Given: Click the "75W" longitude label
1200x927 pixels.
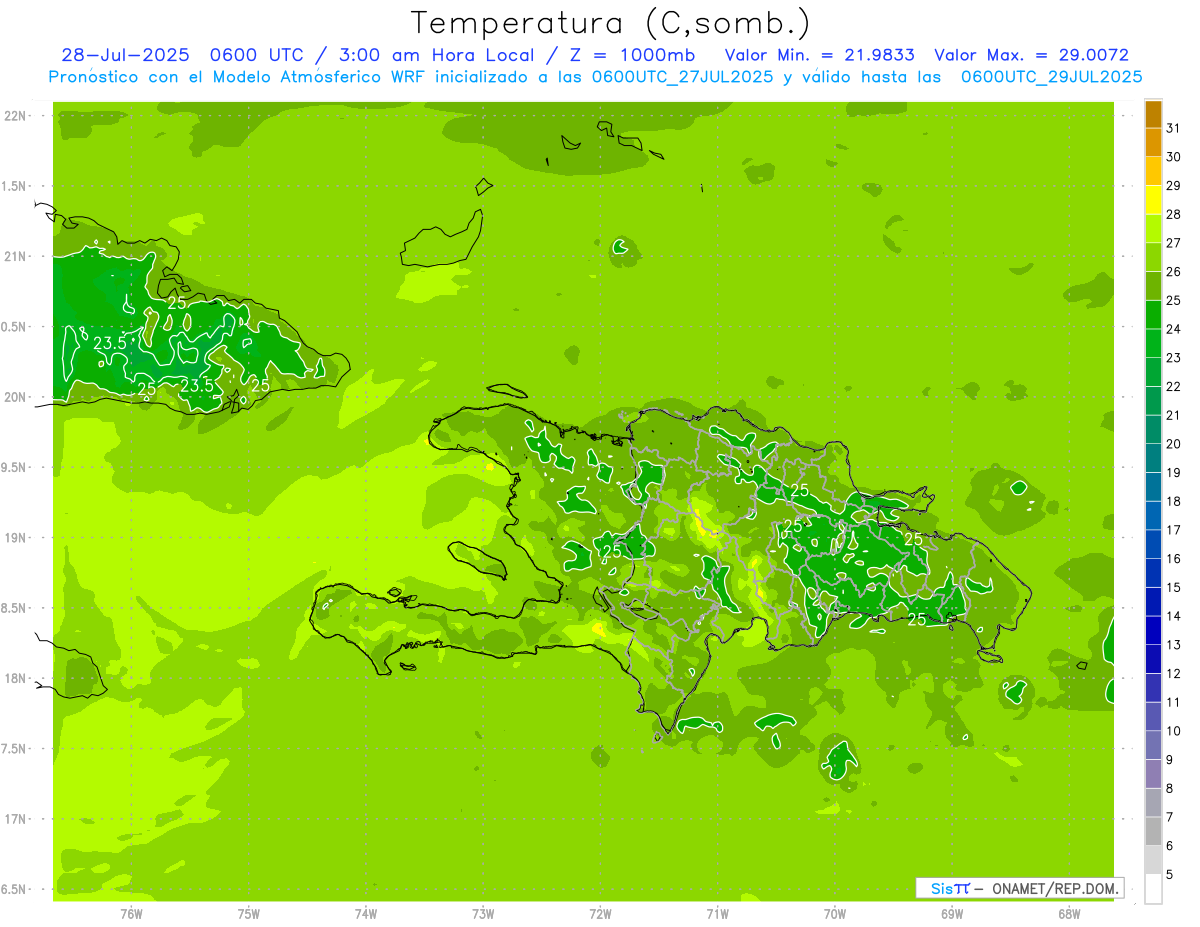Looking at the screenshot, I should click(x=249, y=914).
